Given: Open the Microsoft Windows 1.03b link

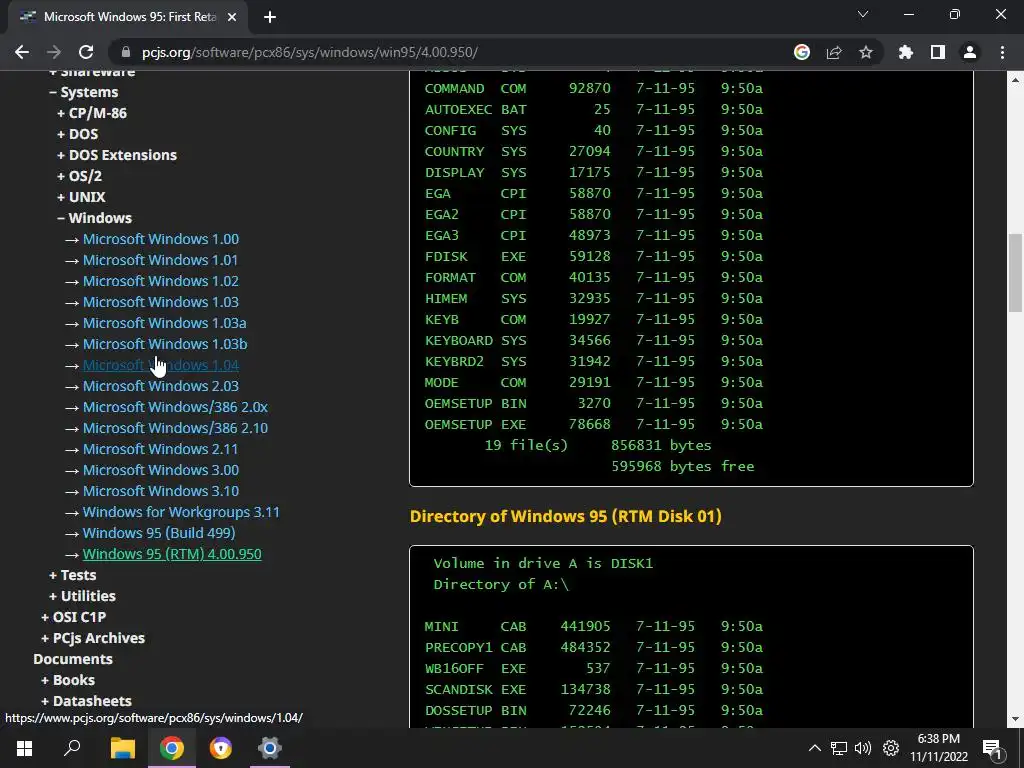Looking at the screenshot, I should [x=165, y=344].
